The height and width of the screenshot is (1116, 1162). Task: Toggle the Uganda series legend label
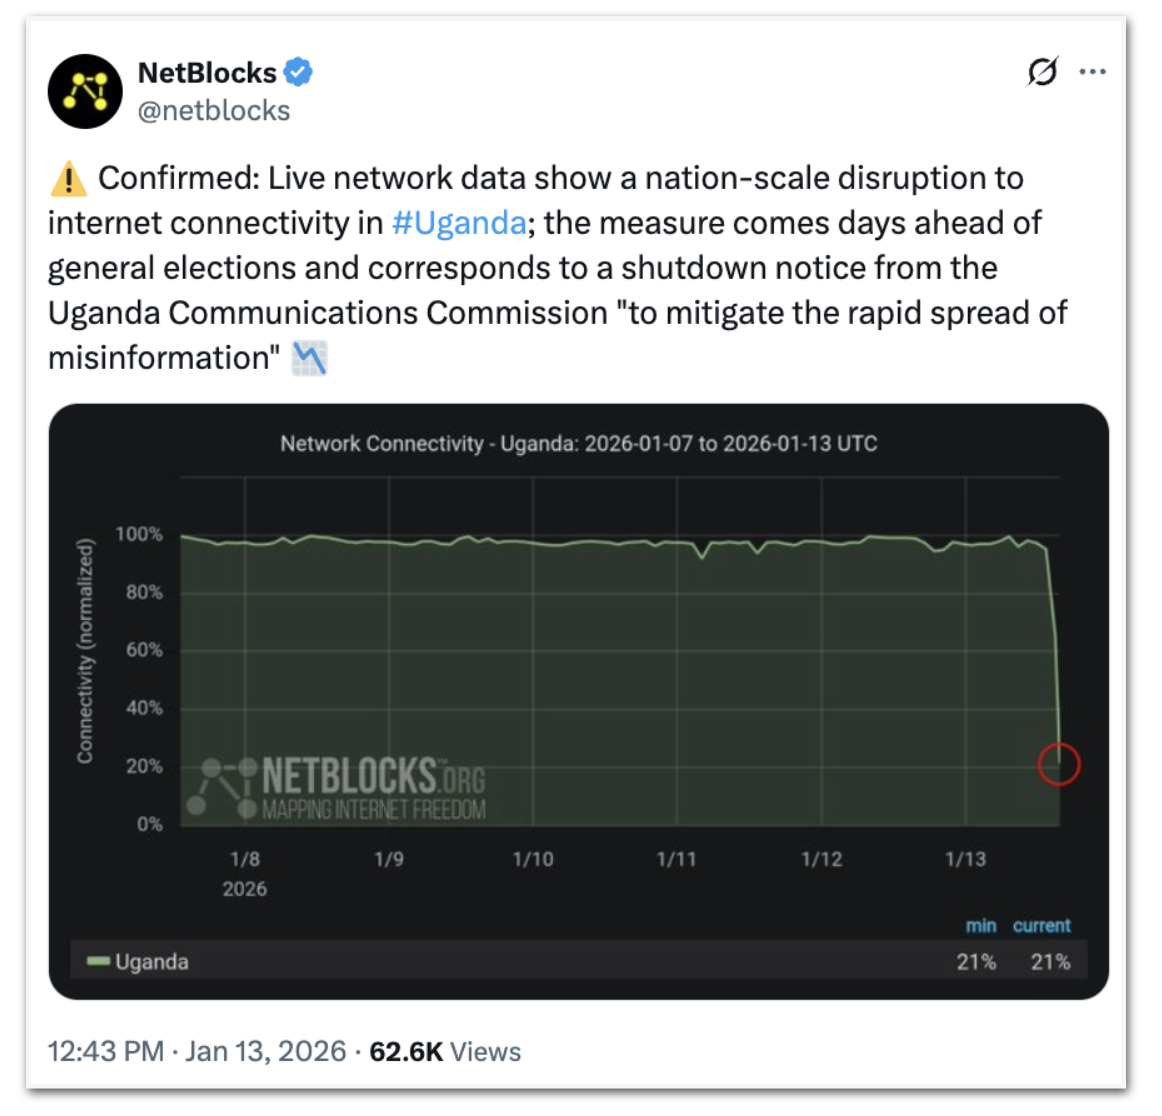[152, 962]
